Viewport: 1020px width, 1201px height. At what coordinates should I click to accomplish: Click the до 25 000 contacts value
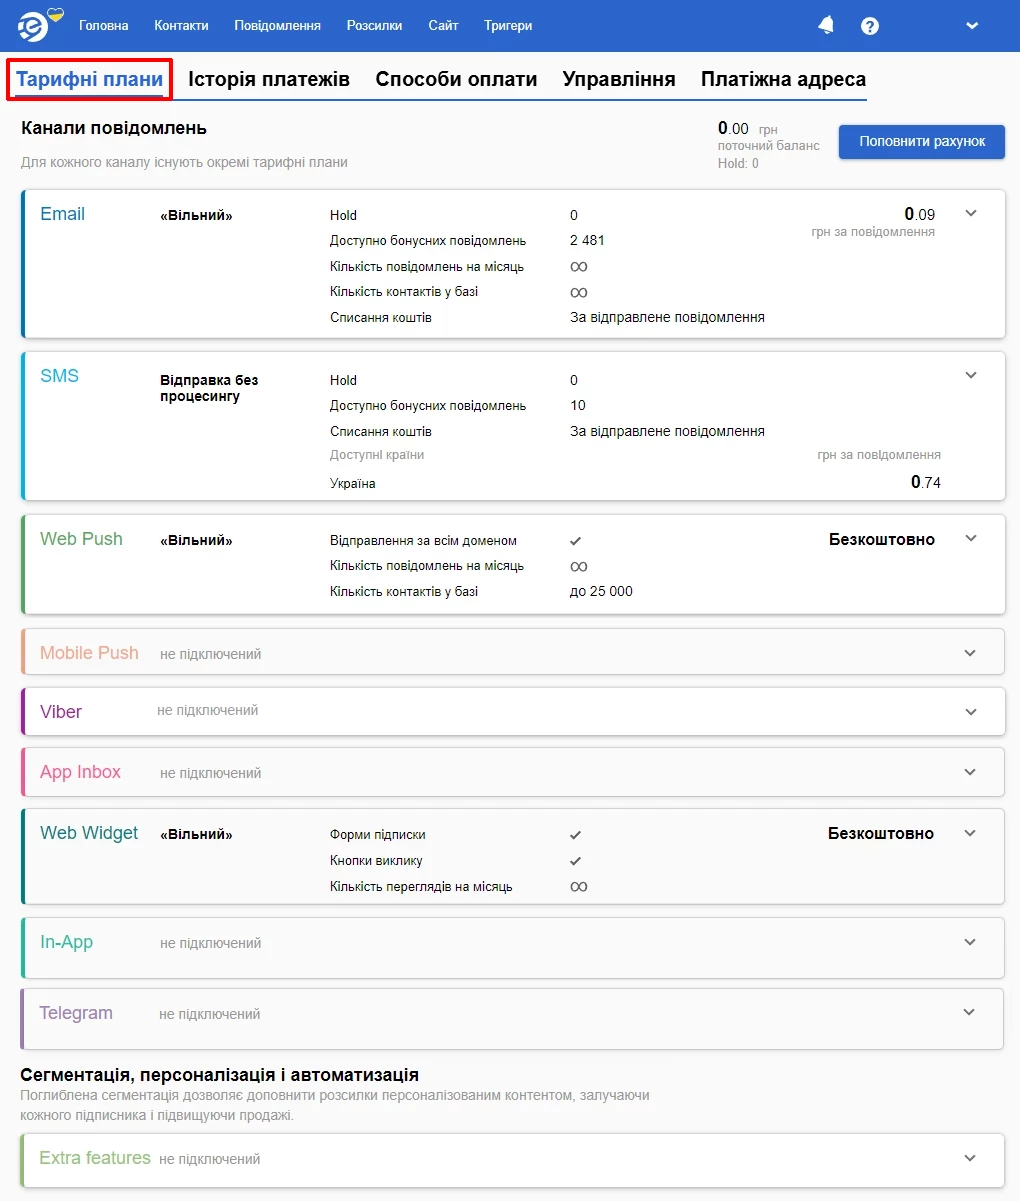point(601,591)
